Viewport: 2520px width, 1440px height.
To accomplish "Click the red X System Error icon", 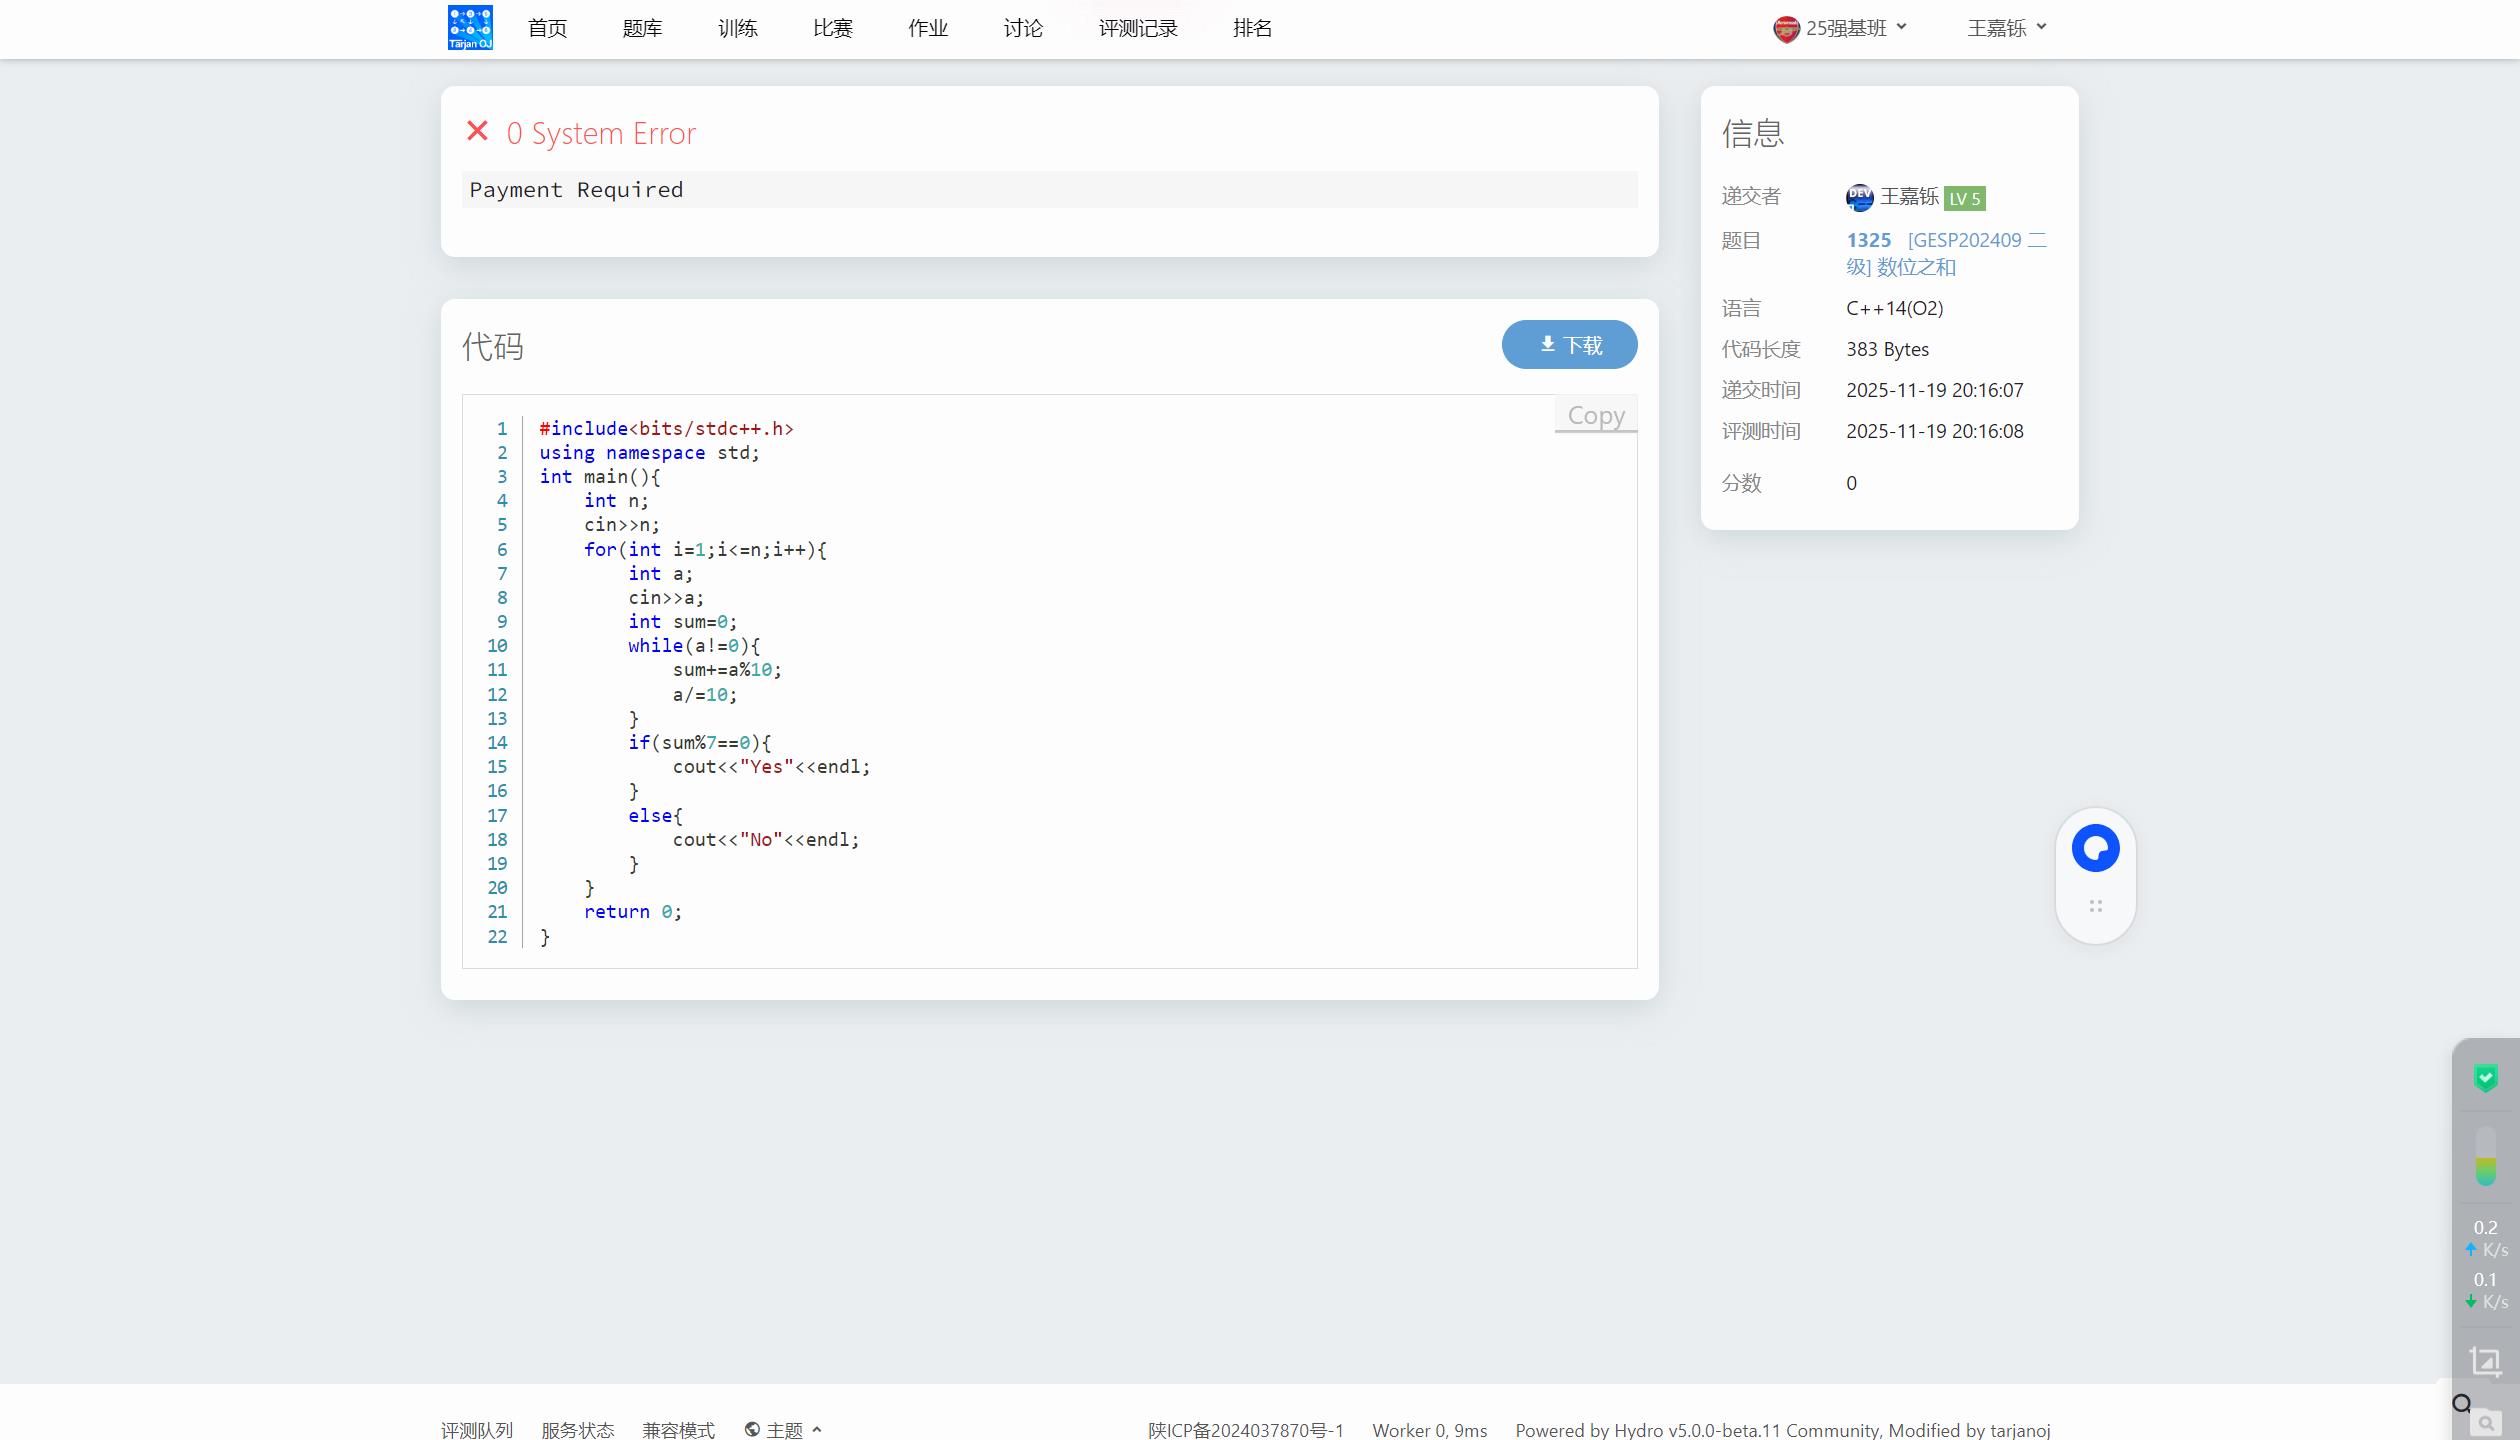I will pos(478,132).
